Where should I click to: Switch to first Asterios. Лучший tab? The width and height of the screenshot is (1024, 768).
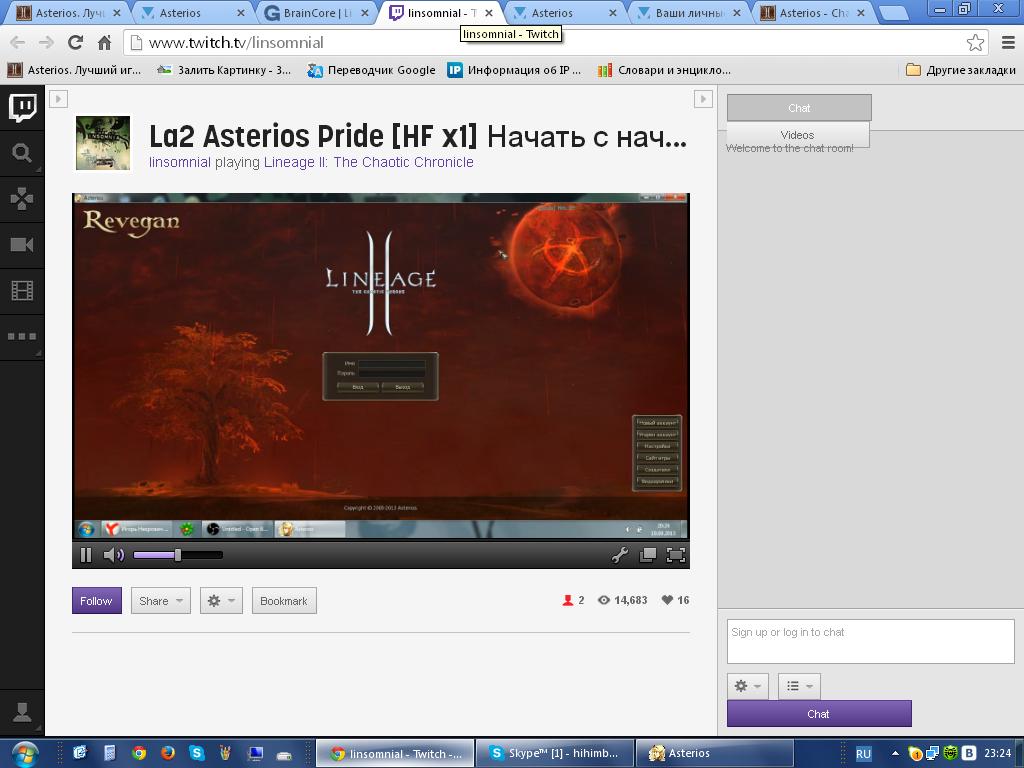click(69, 12)
